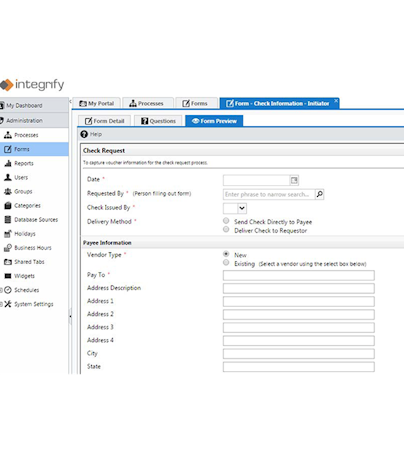Open the Widgets icon

click(x=8, y=276)
